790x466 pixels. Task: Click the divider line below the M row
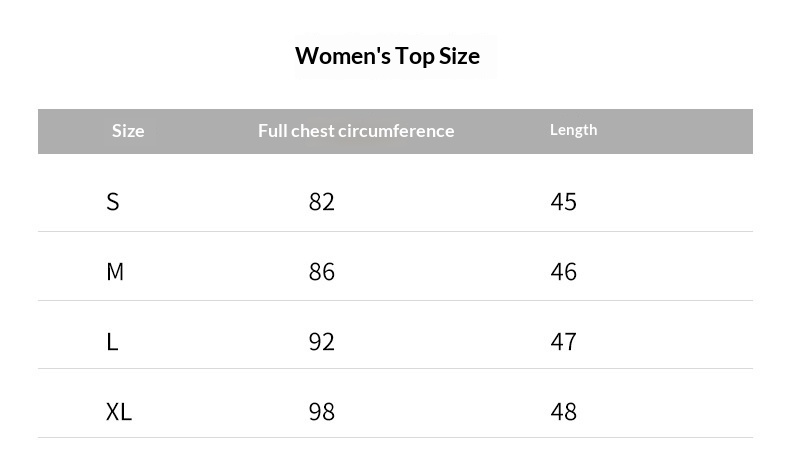[395, 300]
